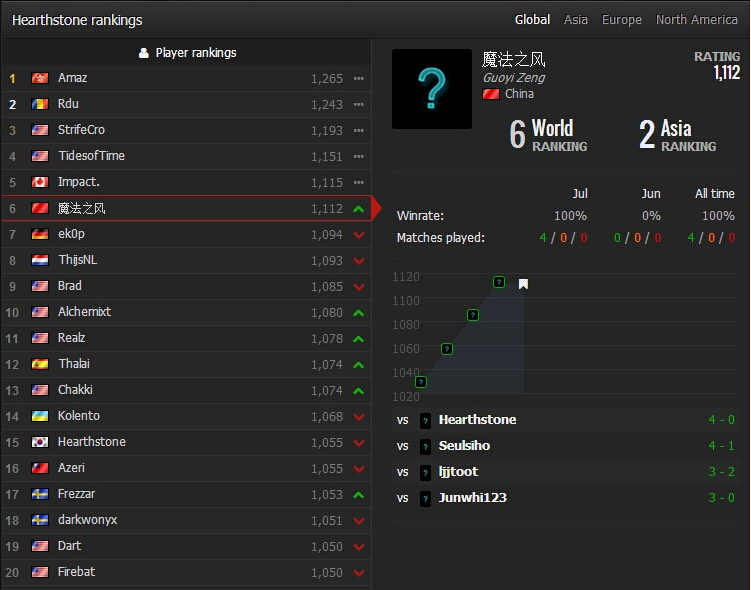
Task: Click the green up arrow for Thalai
Action: tap(359, 365)
